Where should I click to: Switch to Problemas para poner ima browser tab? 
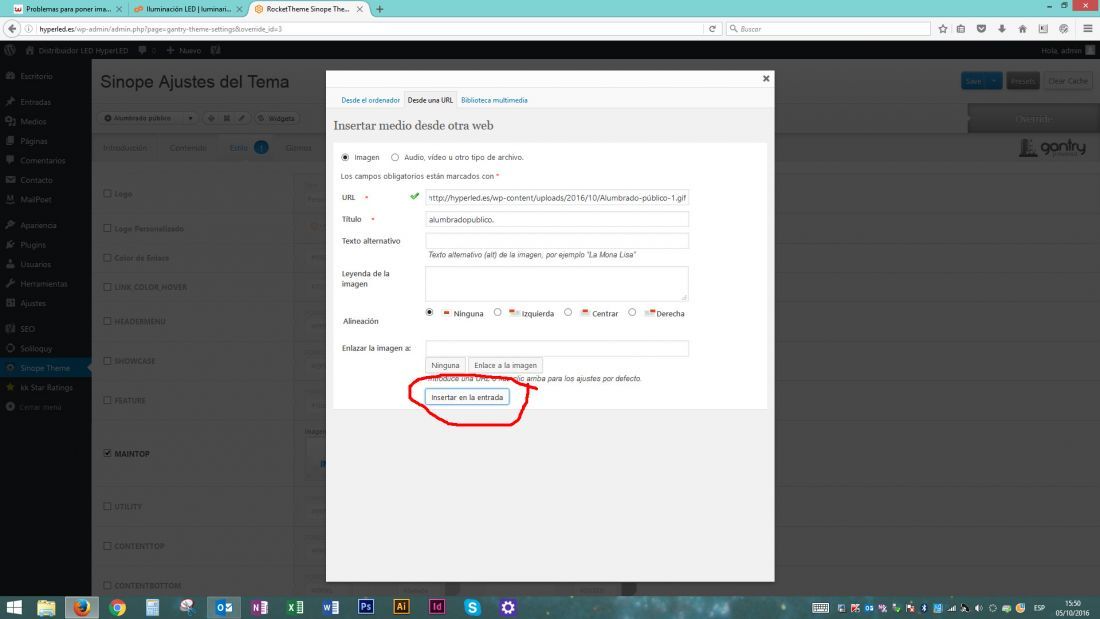tap(68, 9)
